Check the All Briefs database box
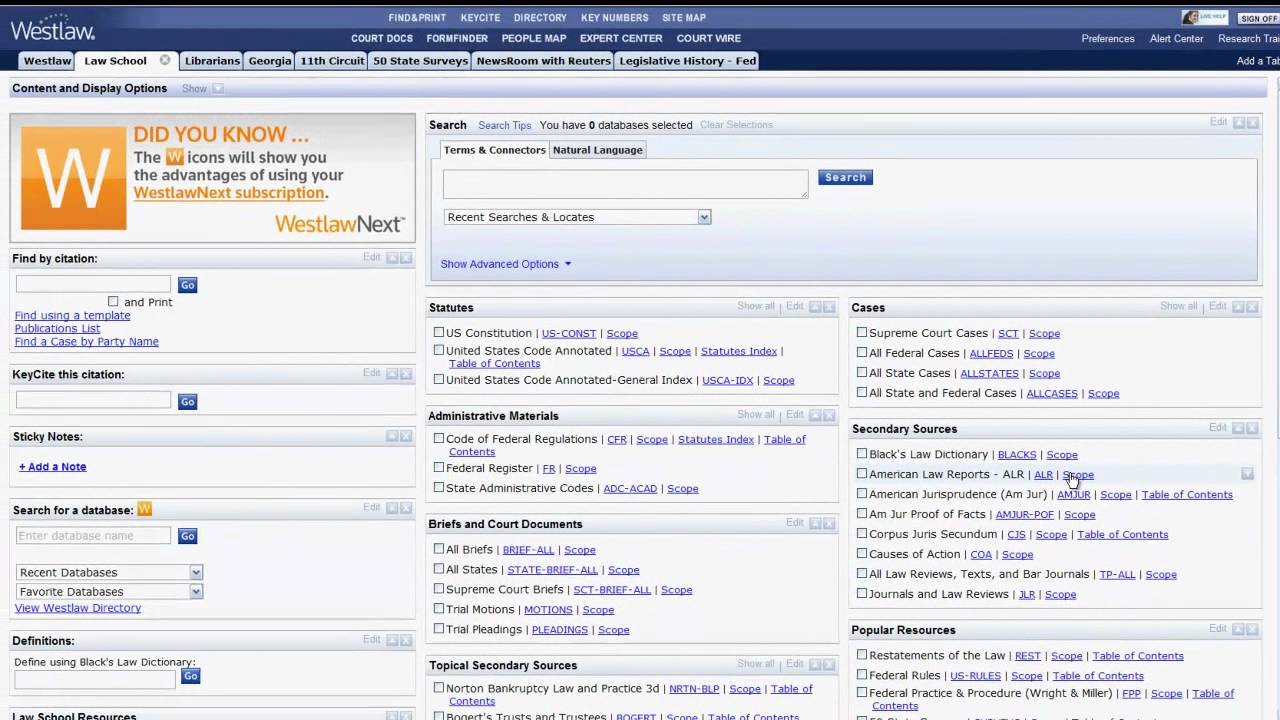1280x720 pixels. pos(439,549)
